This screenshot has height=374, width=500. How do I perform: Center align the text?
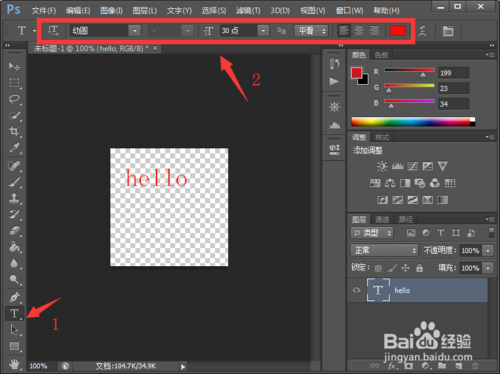[x=359, y=31]
